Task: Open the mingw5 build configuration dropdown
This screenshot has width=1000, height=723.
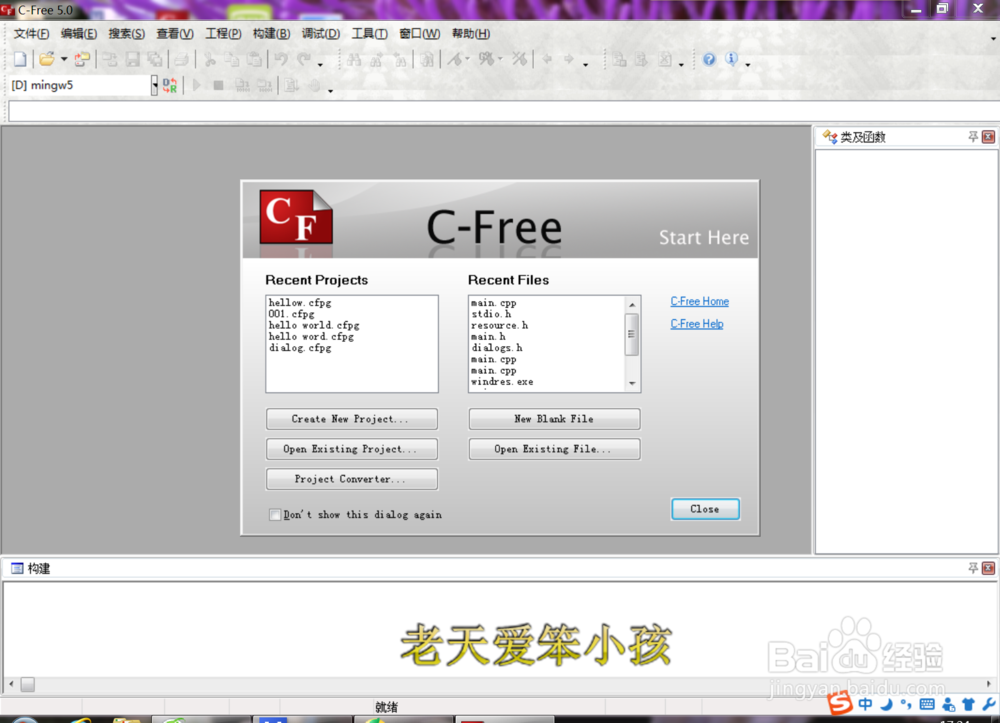Action: pyautogui.click(x=155, y=85)
